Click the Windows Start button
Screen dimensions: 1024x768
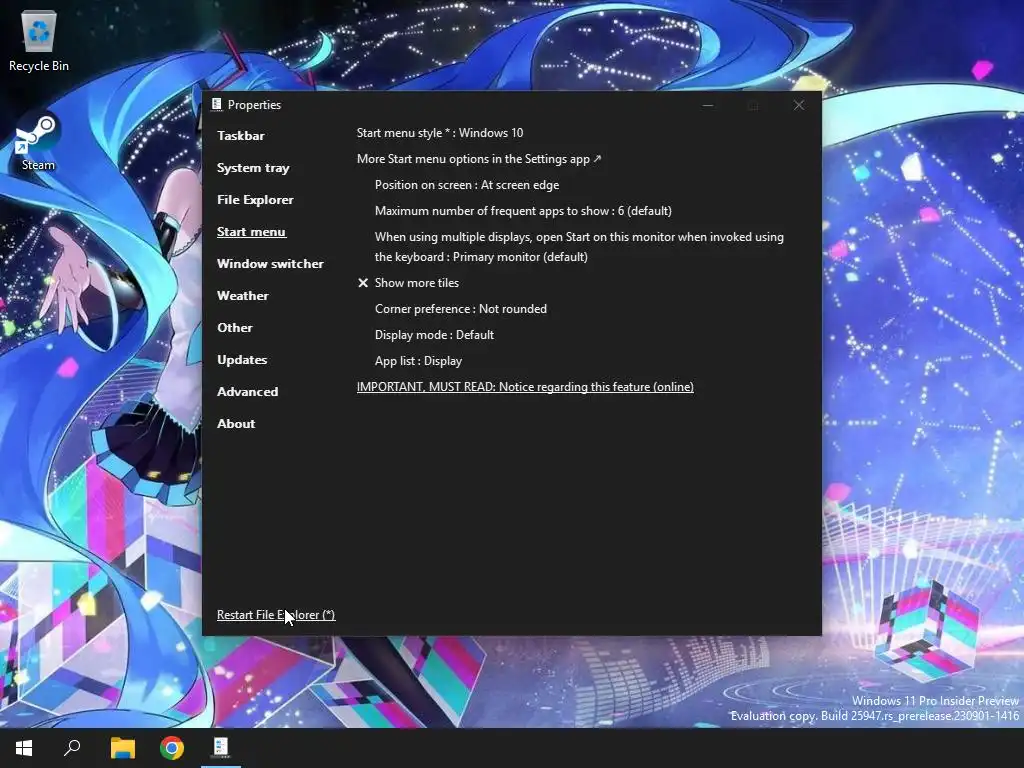click(x=24, y=748)
